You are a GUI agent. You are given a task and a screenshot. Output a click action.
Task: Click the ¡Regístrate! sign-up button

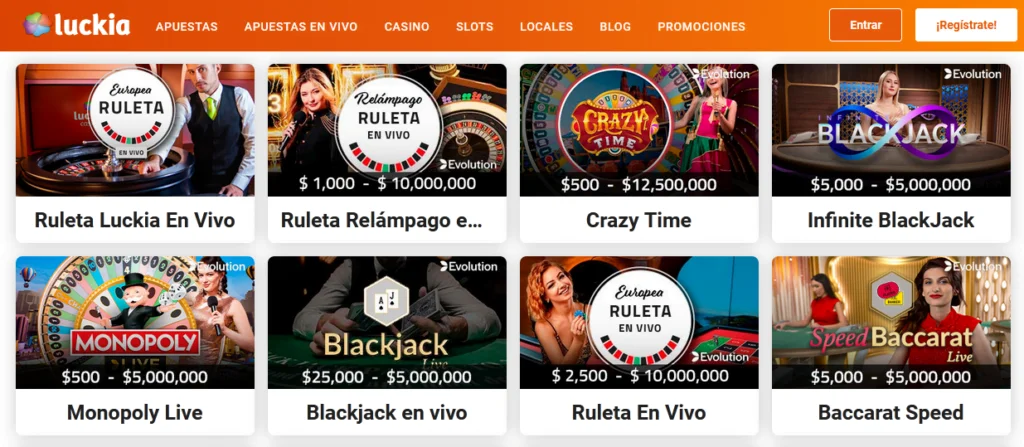click(x=966, y=25)
